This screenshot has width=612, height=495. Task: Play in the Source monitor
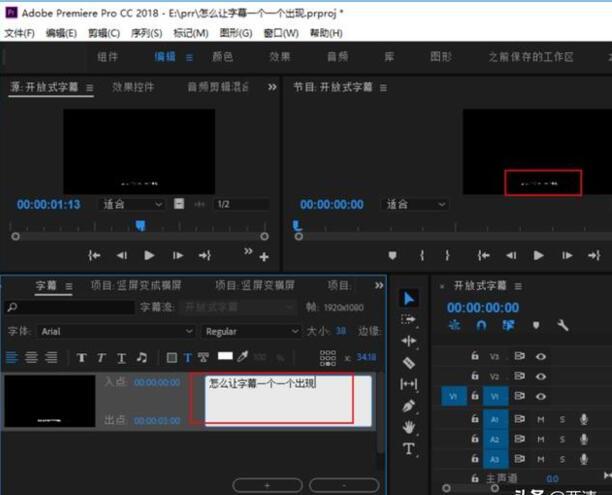point(149,255)
